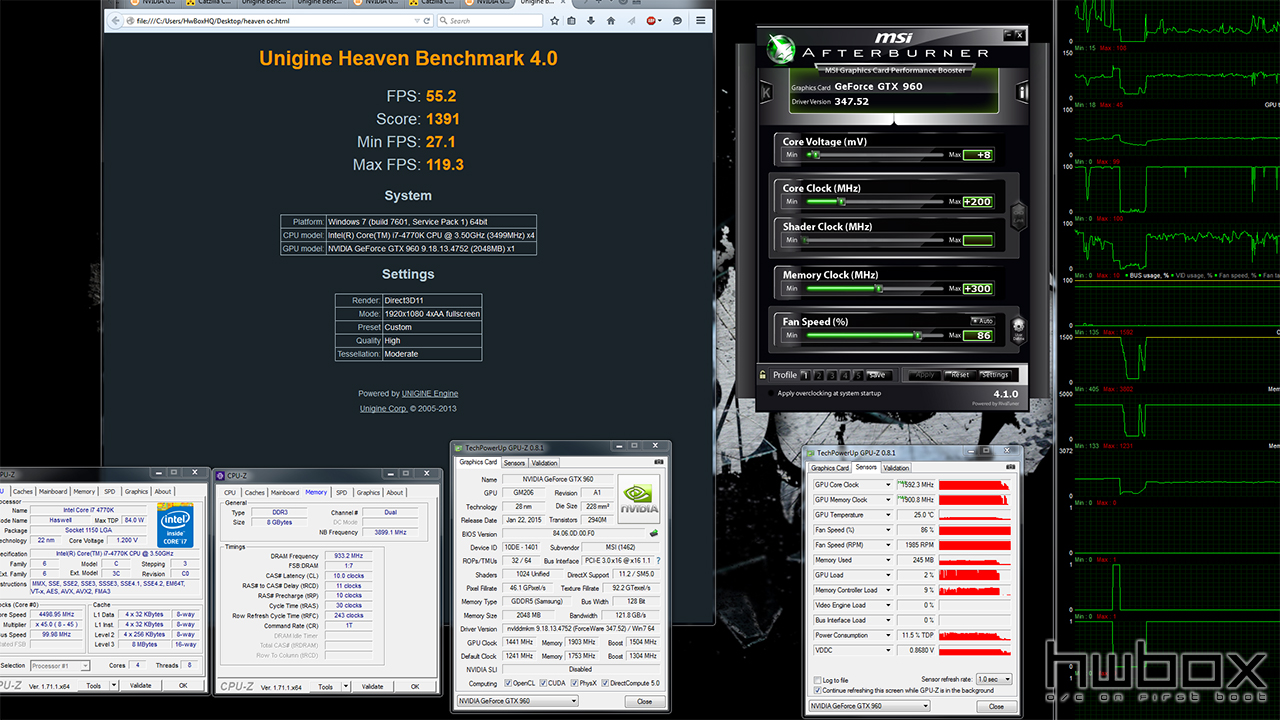Go back in Firefox history
Screen dimensions: 1280x720
(x=116, y=20)
